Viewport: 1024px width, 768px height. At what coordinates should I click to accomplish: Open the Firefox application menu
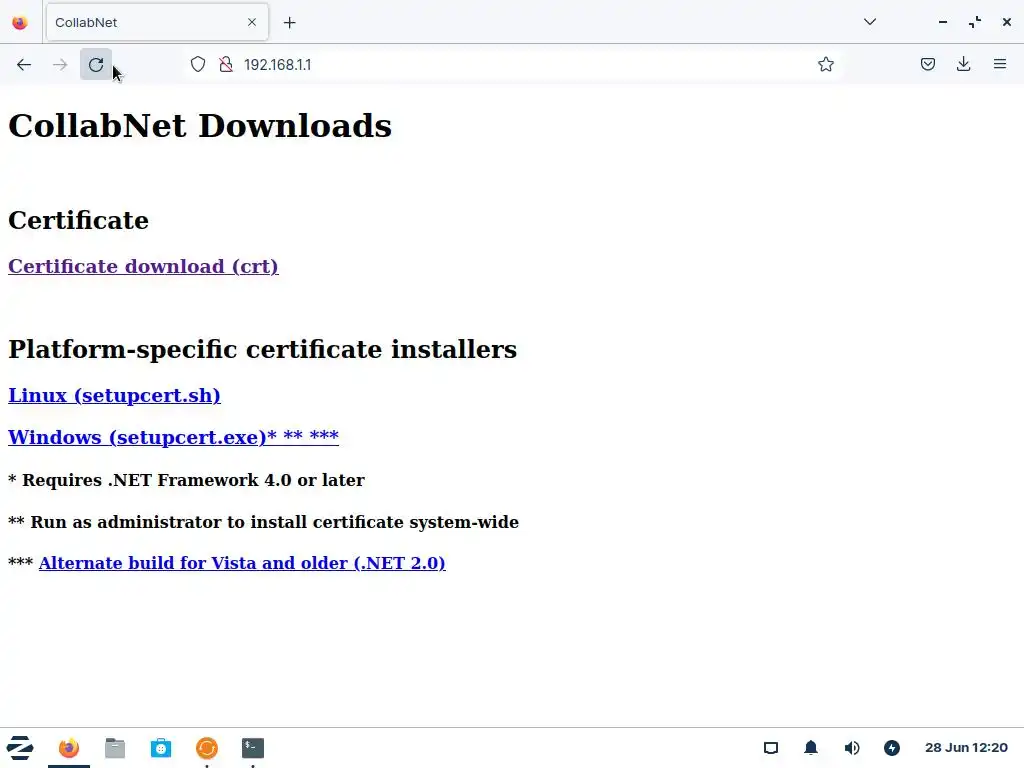(x=1000, y=64)
